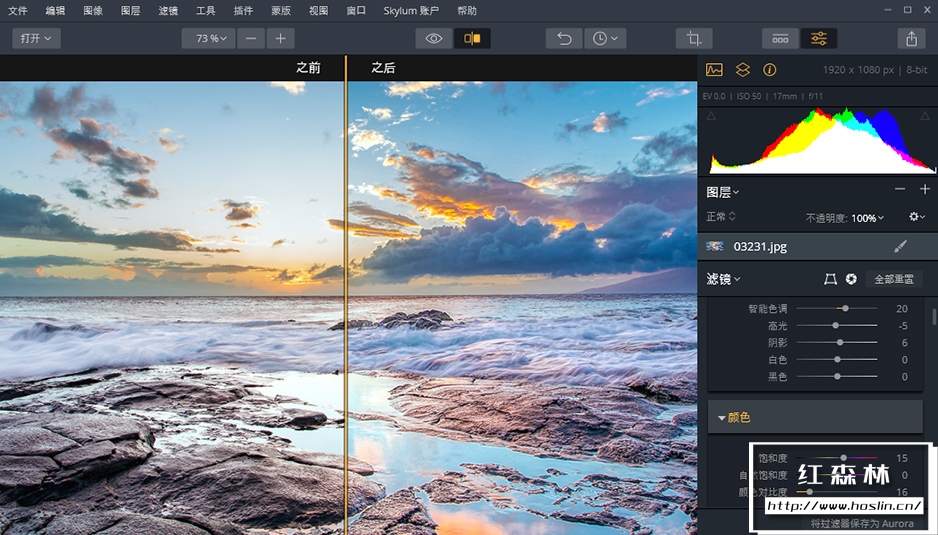Toggle the presets filmstrip panel

tap(780, 38)
